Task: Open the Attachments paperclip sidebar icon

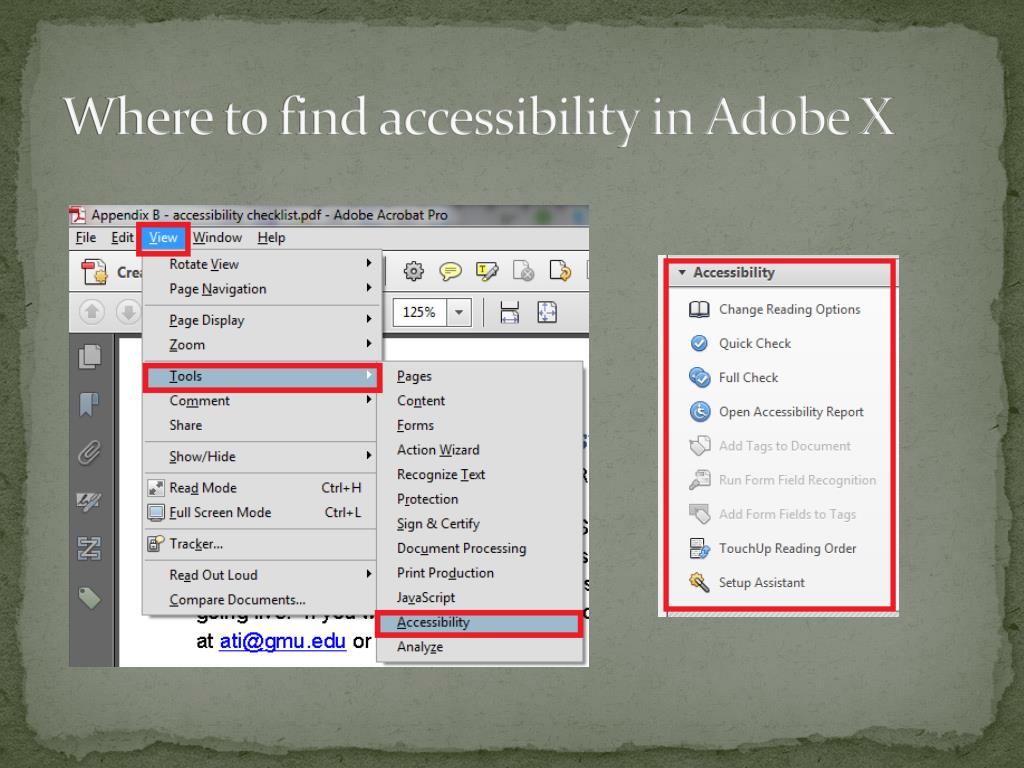Action: 89,452
